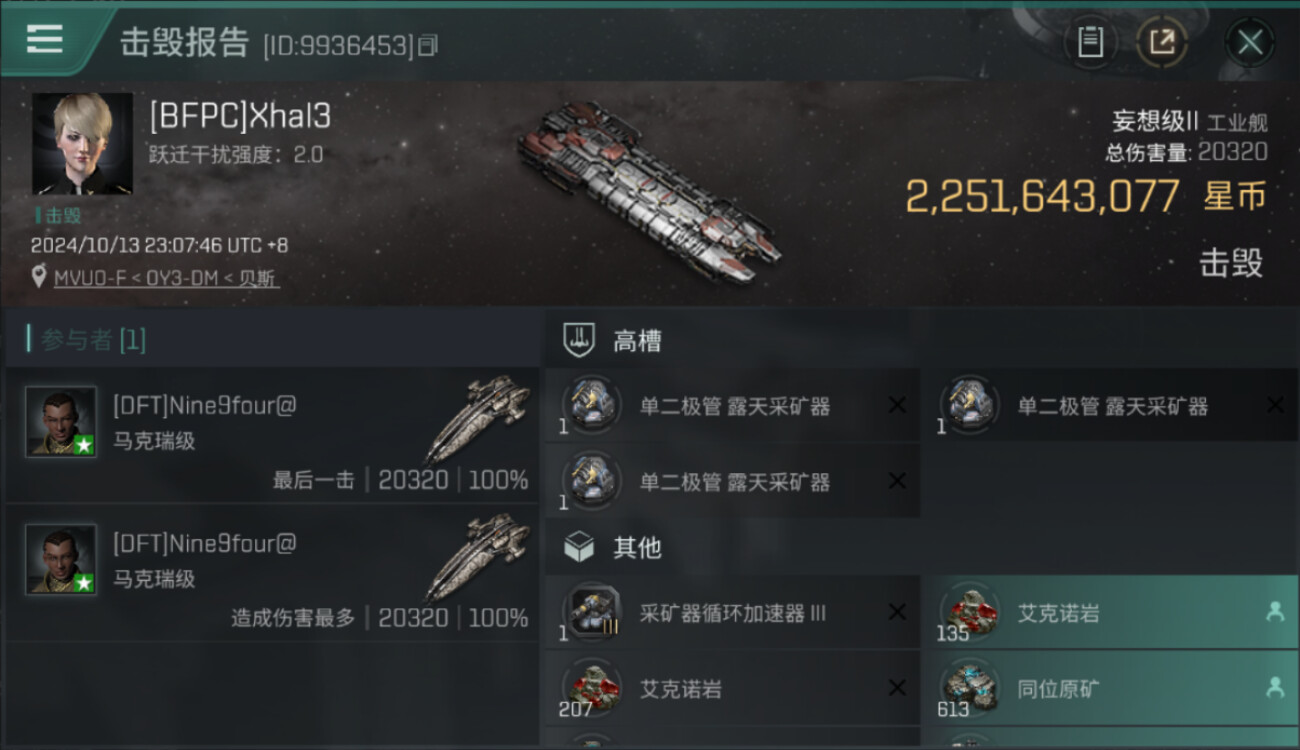
Task: Open the 最后一击 Nine9four@ attacker portrait
Action: coord(61,422)
